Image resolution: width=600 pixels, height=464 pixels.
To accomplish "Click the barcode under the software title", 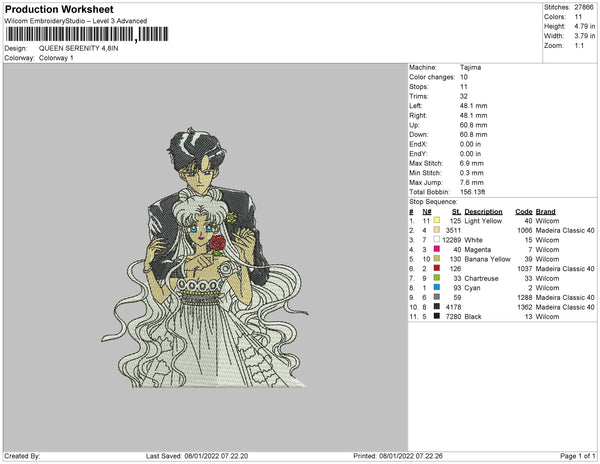I will (x=87, y=34).
